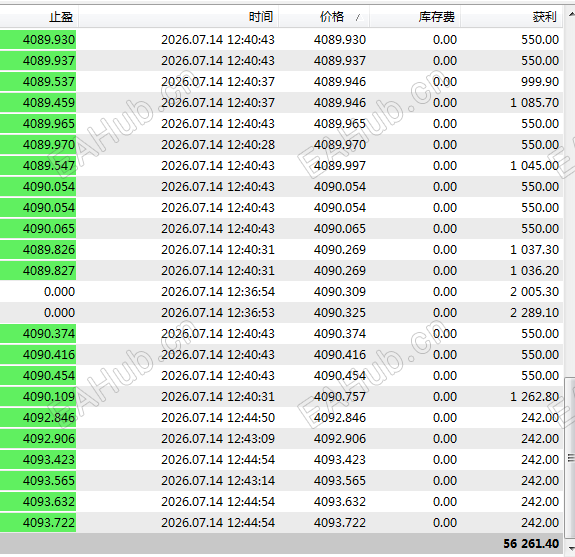Select profit value 999.90
This screenshot has height=557, width=575.
tap(540, 82)
